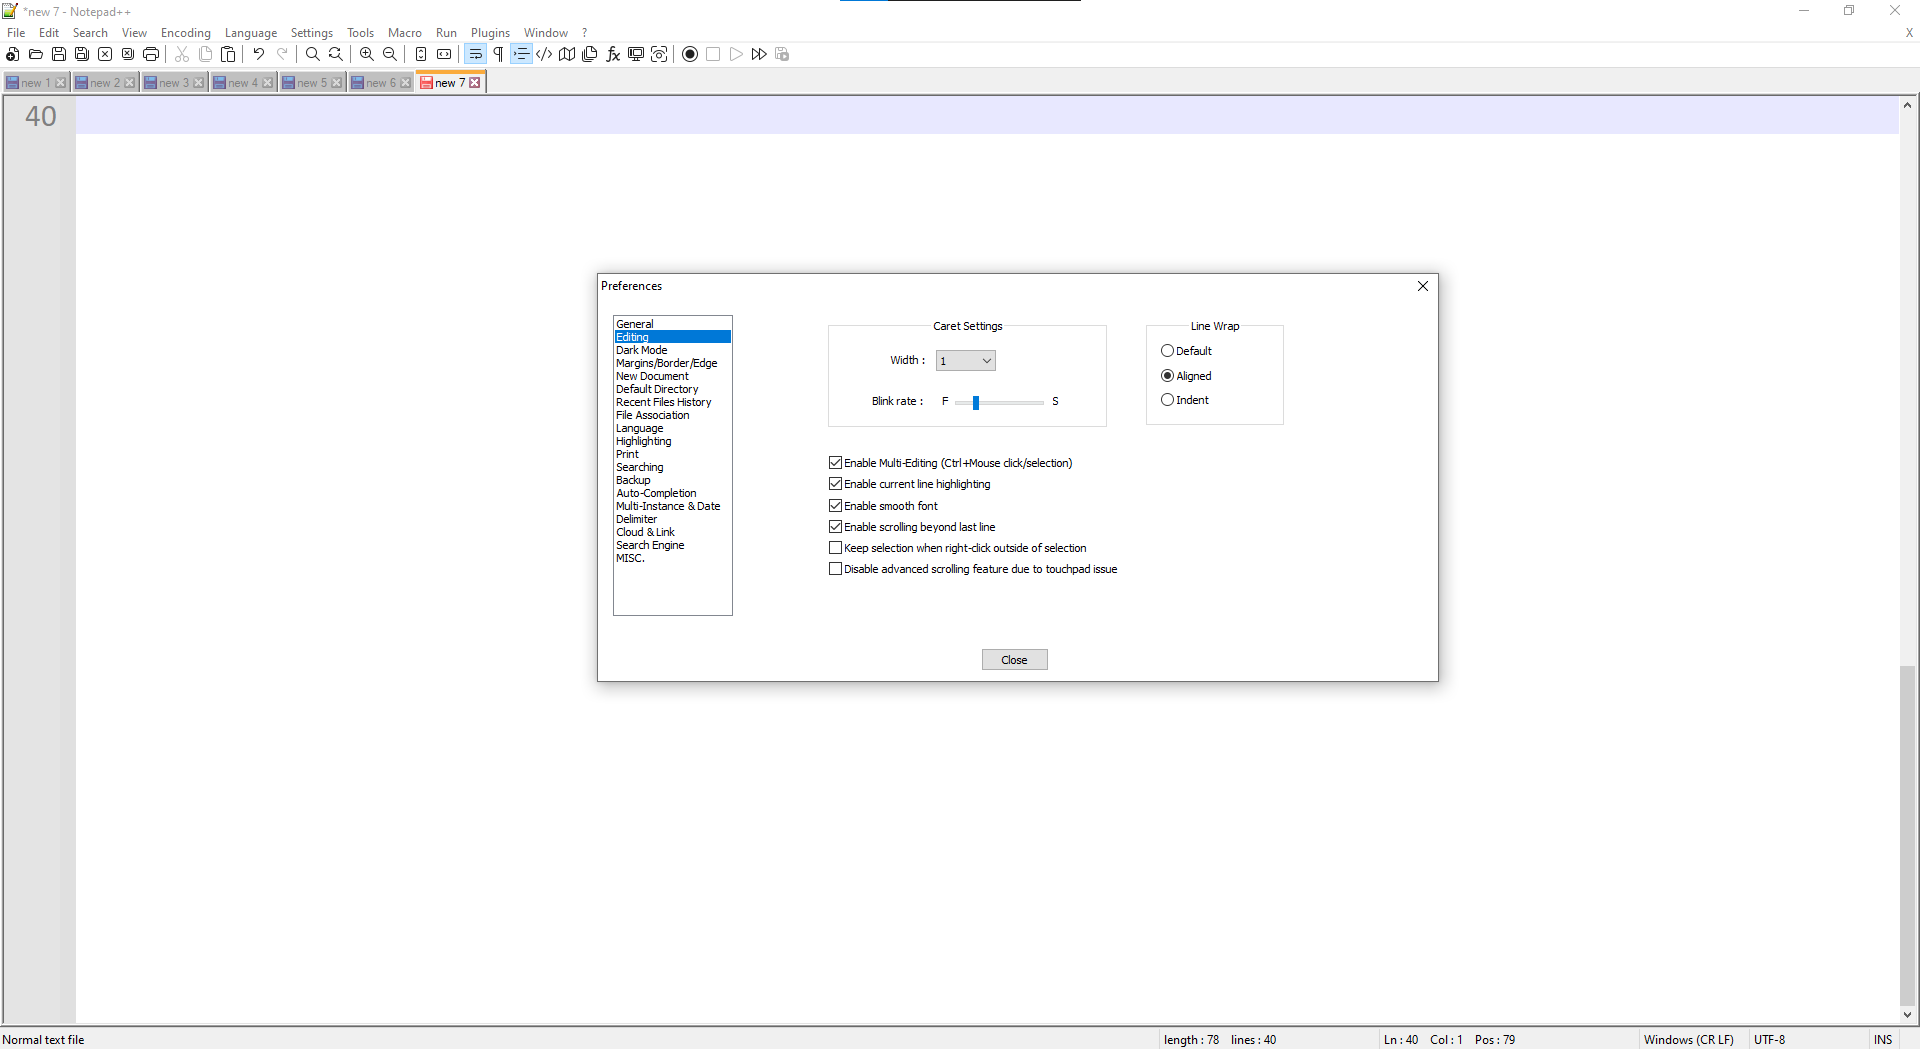Toggle Word Wrap on the toolbar
1920x1049 pixels.
point(476,54)
